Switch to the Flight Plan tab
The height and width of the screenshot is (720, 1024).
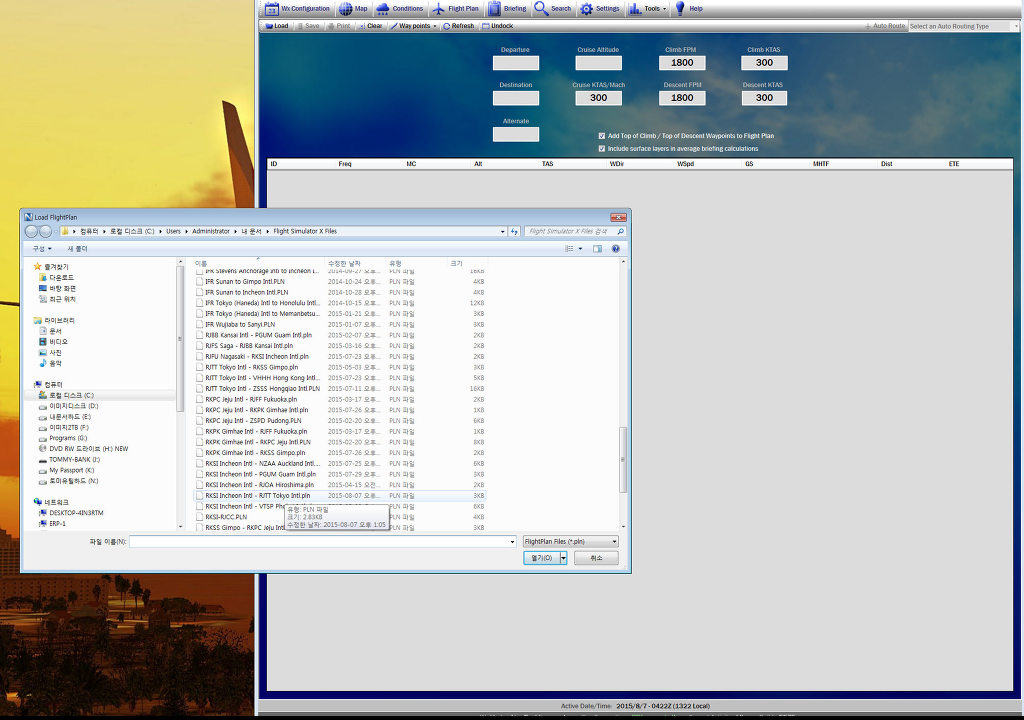pos(455,8)
